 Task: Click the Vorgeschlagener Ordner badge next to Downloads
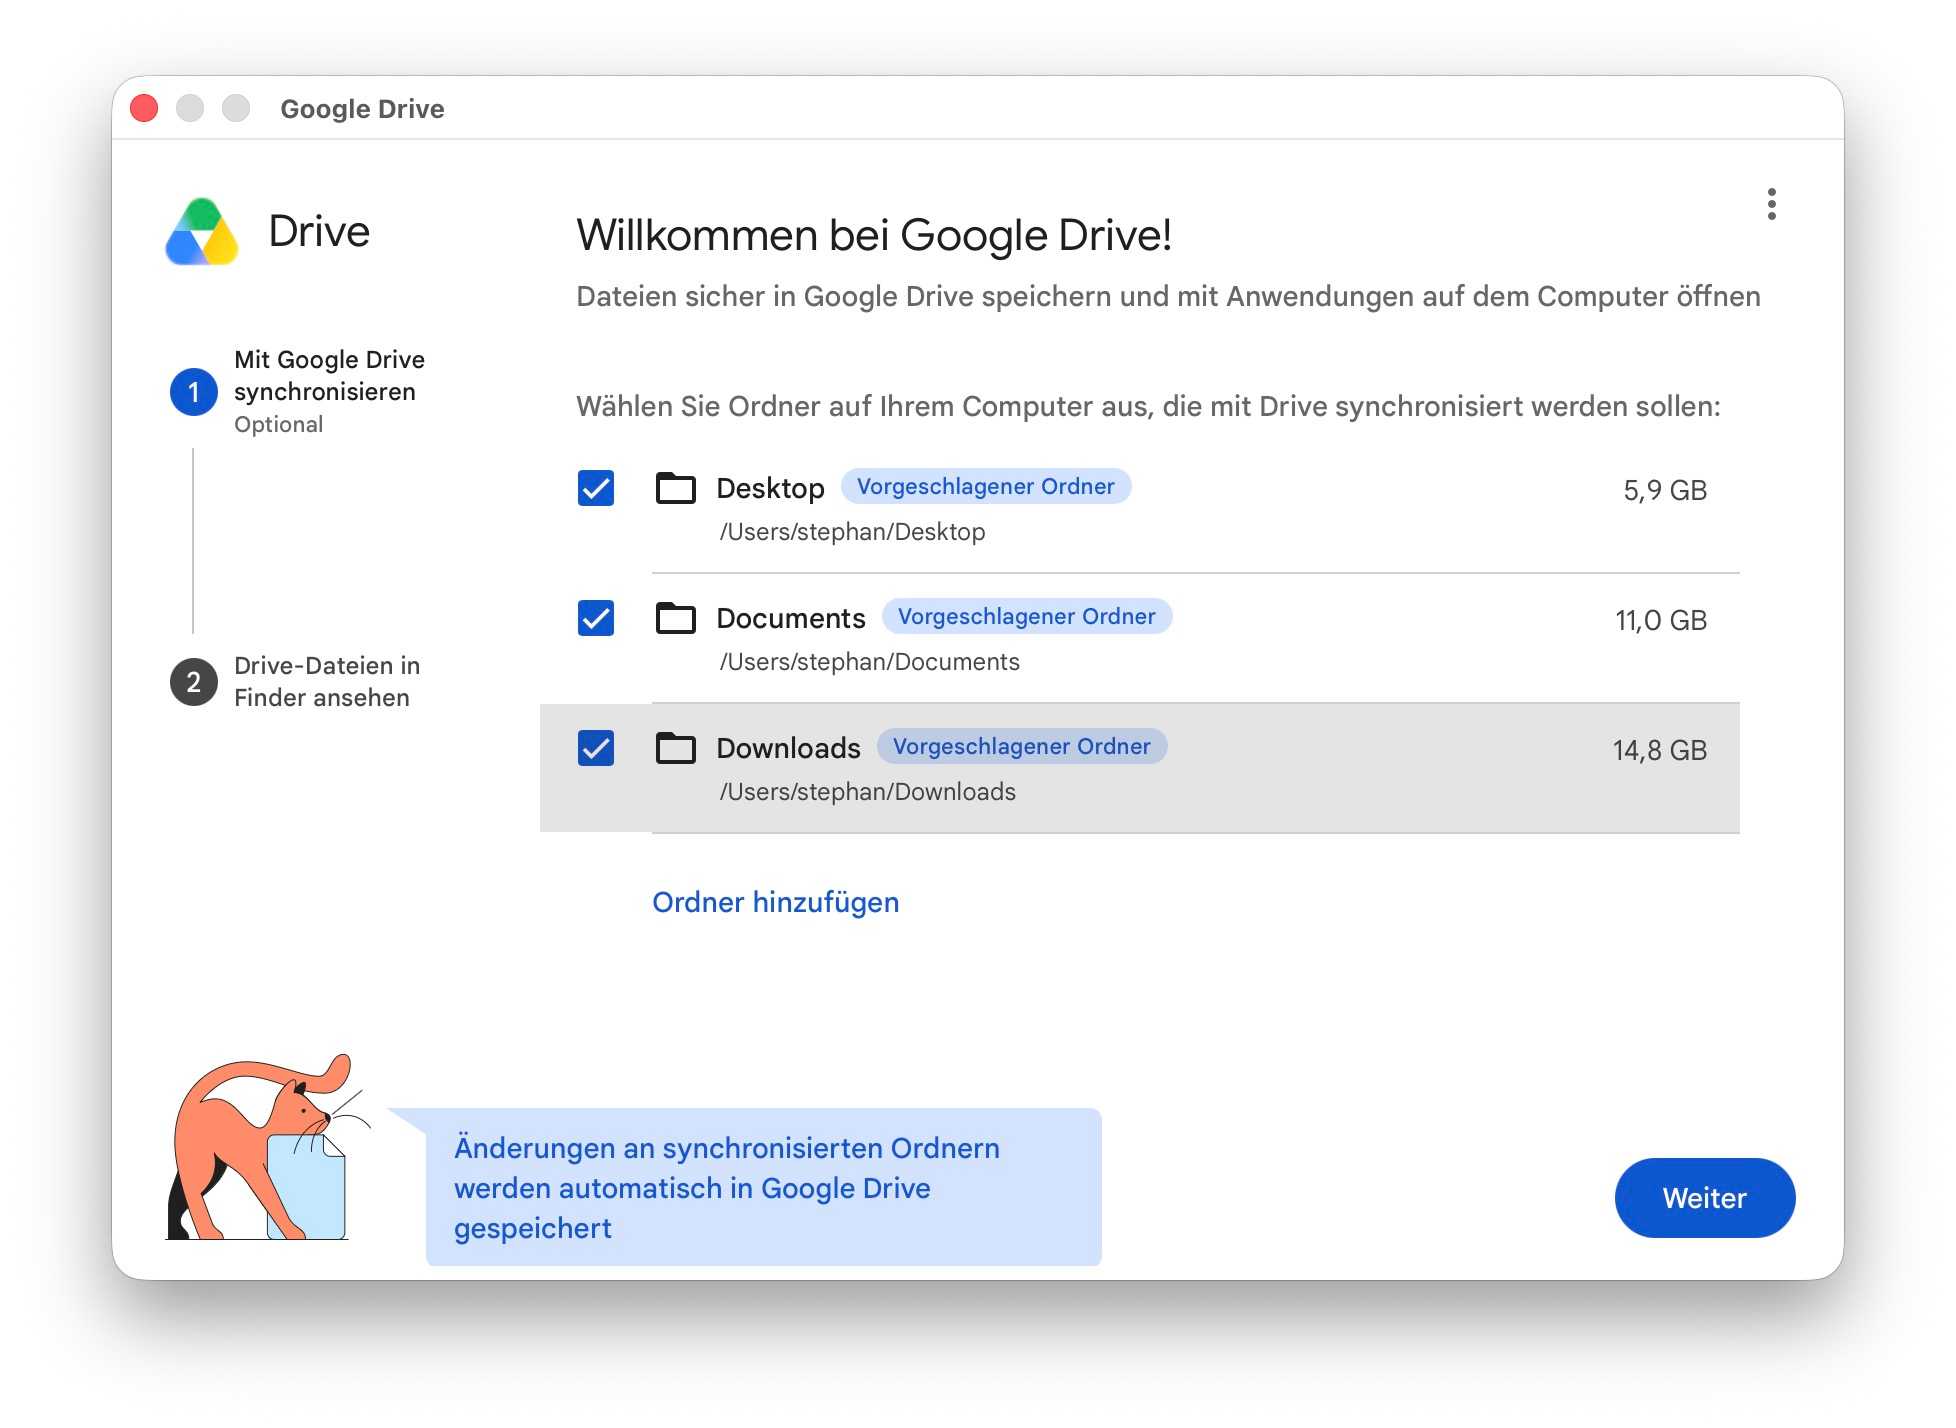(x=1021, y=746)
